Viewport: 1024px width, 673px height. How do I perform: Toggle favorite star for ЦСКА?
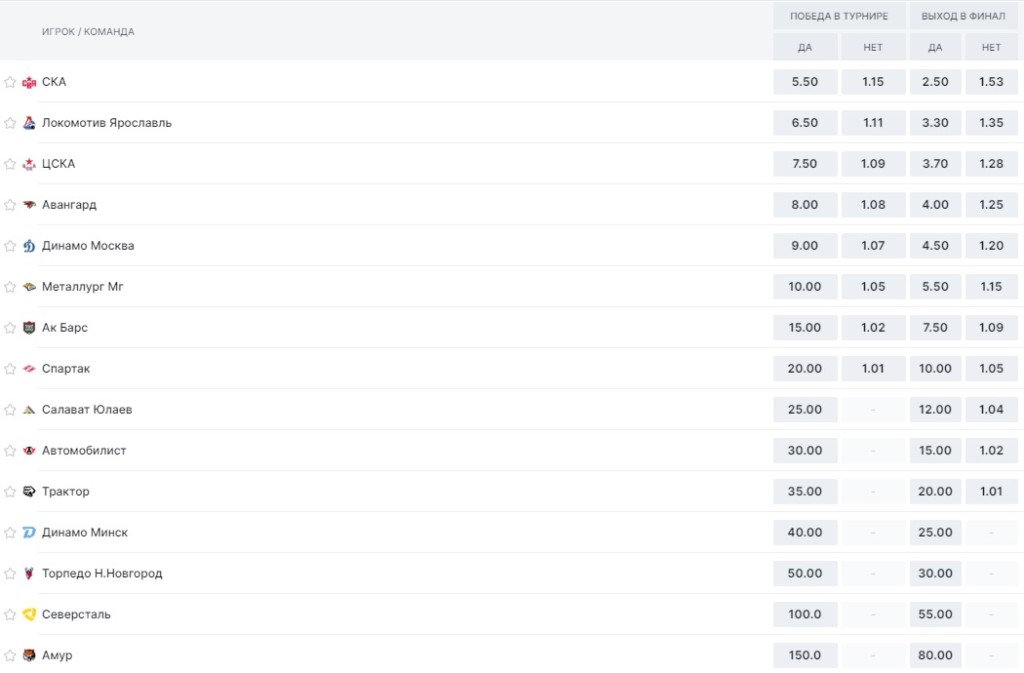(x=10, y=164)
